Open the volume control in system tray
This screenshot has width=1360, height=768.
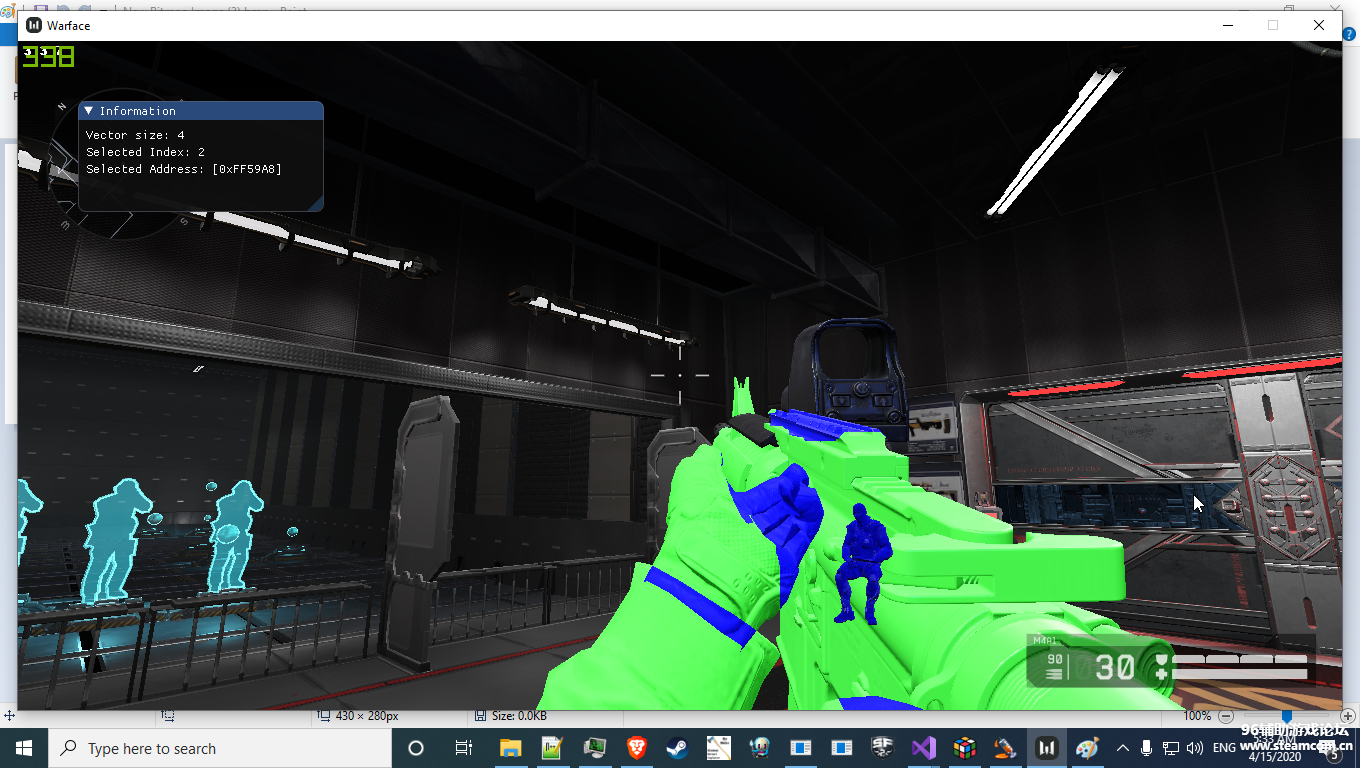[1194, 748]
